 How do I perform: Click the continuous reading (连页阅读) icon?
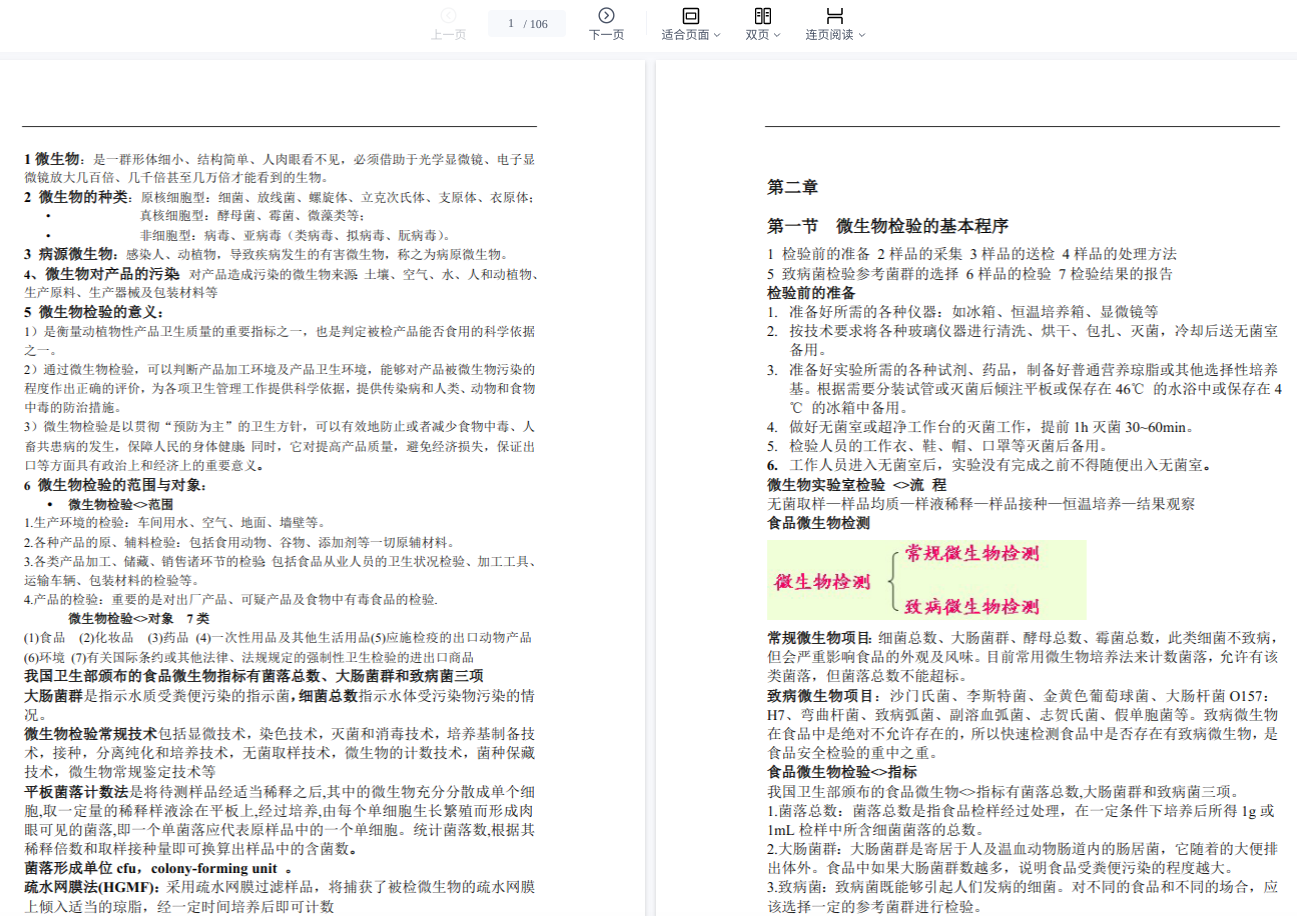[835, 15]
